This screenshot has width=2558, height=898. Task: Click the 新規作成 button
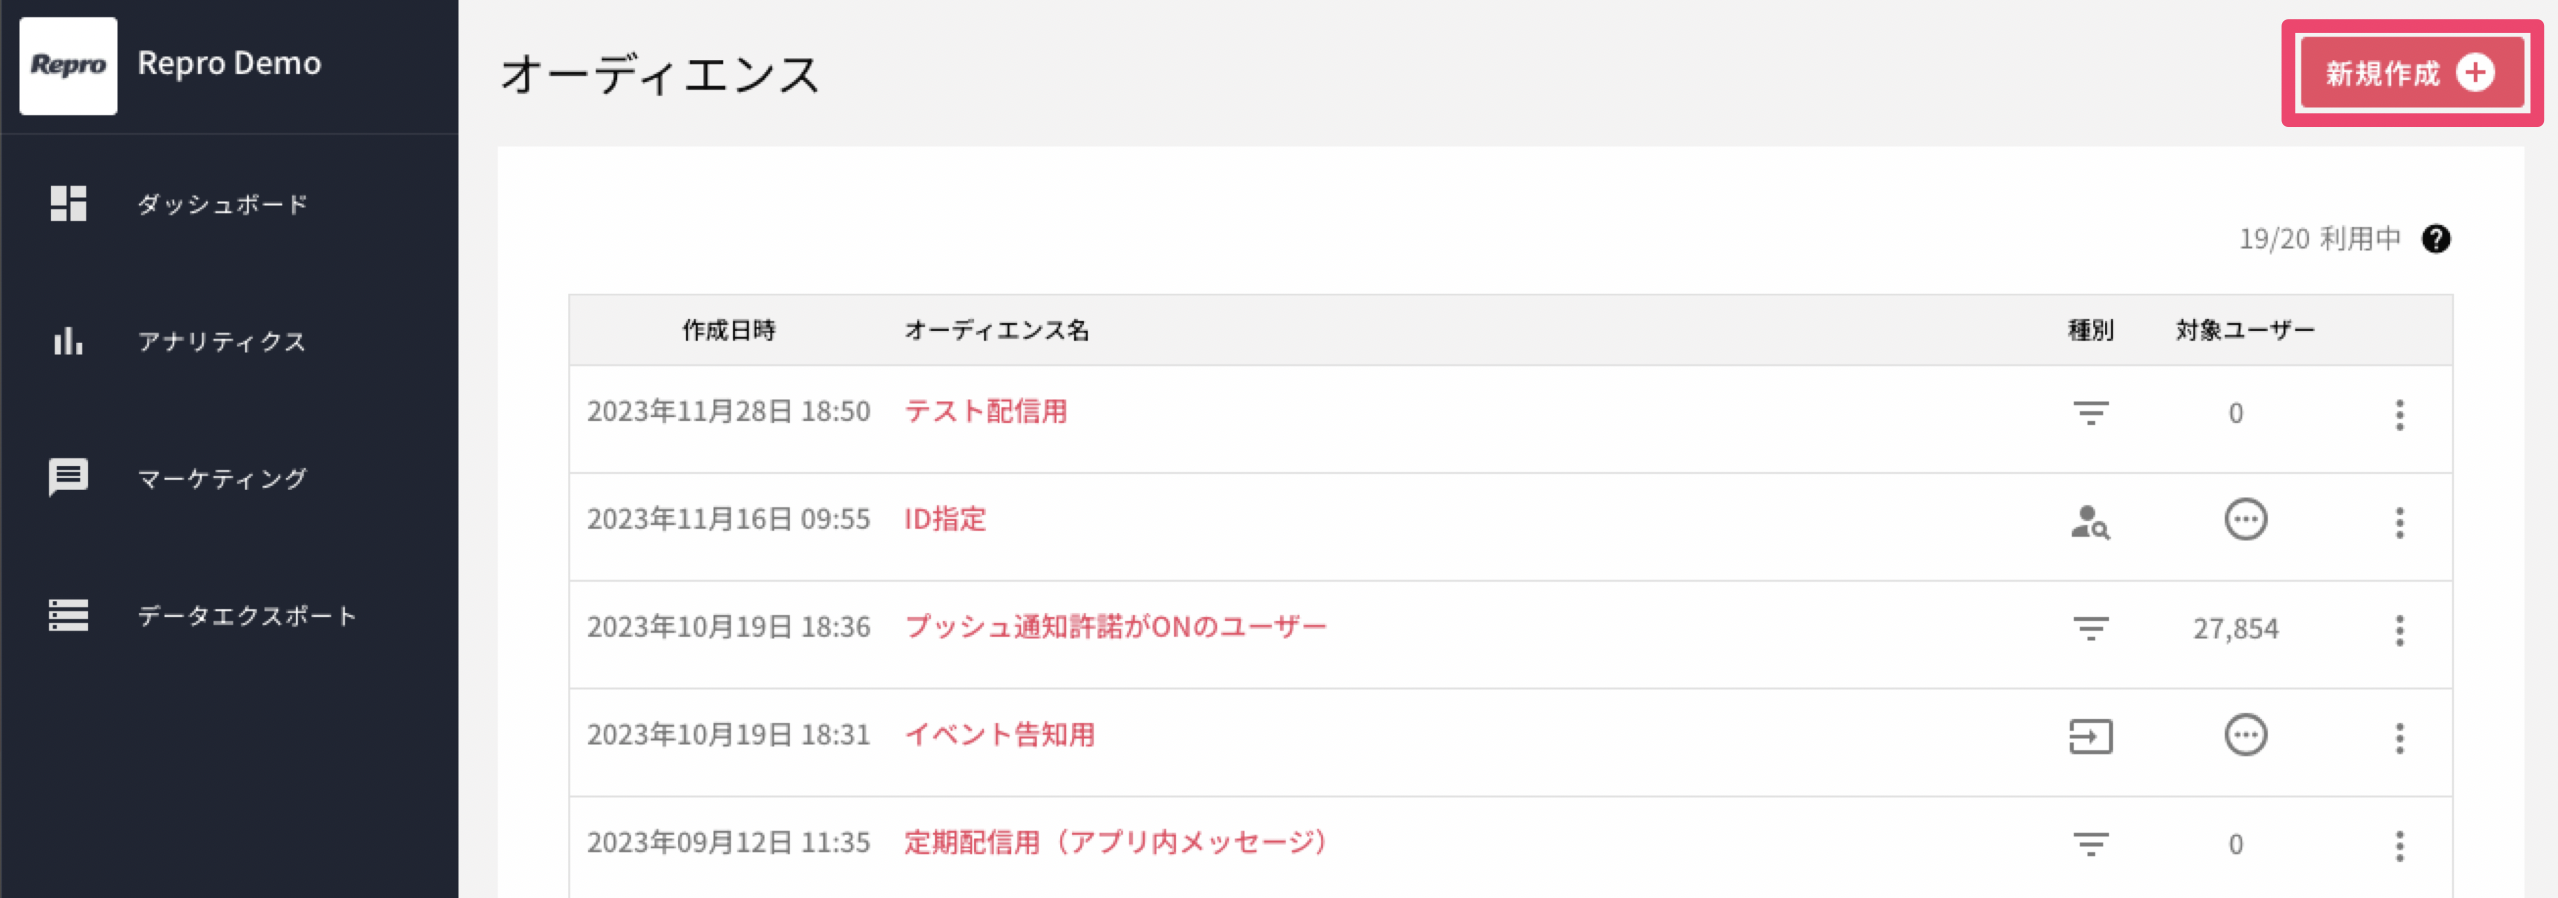tap(2412, 73)
